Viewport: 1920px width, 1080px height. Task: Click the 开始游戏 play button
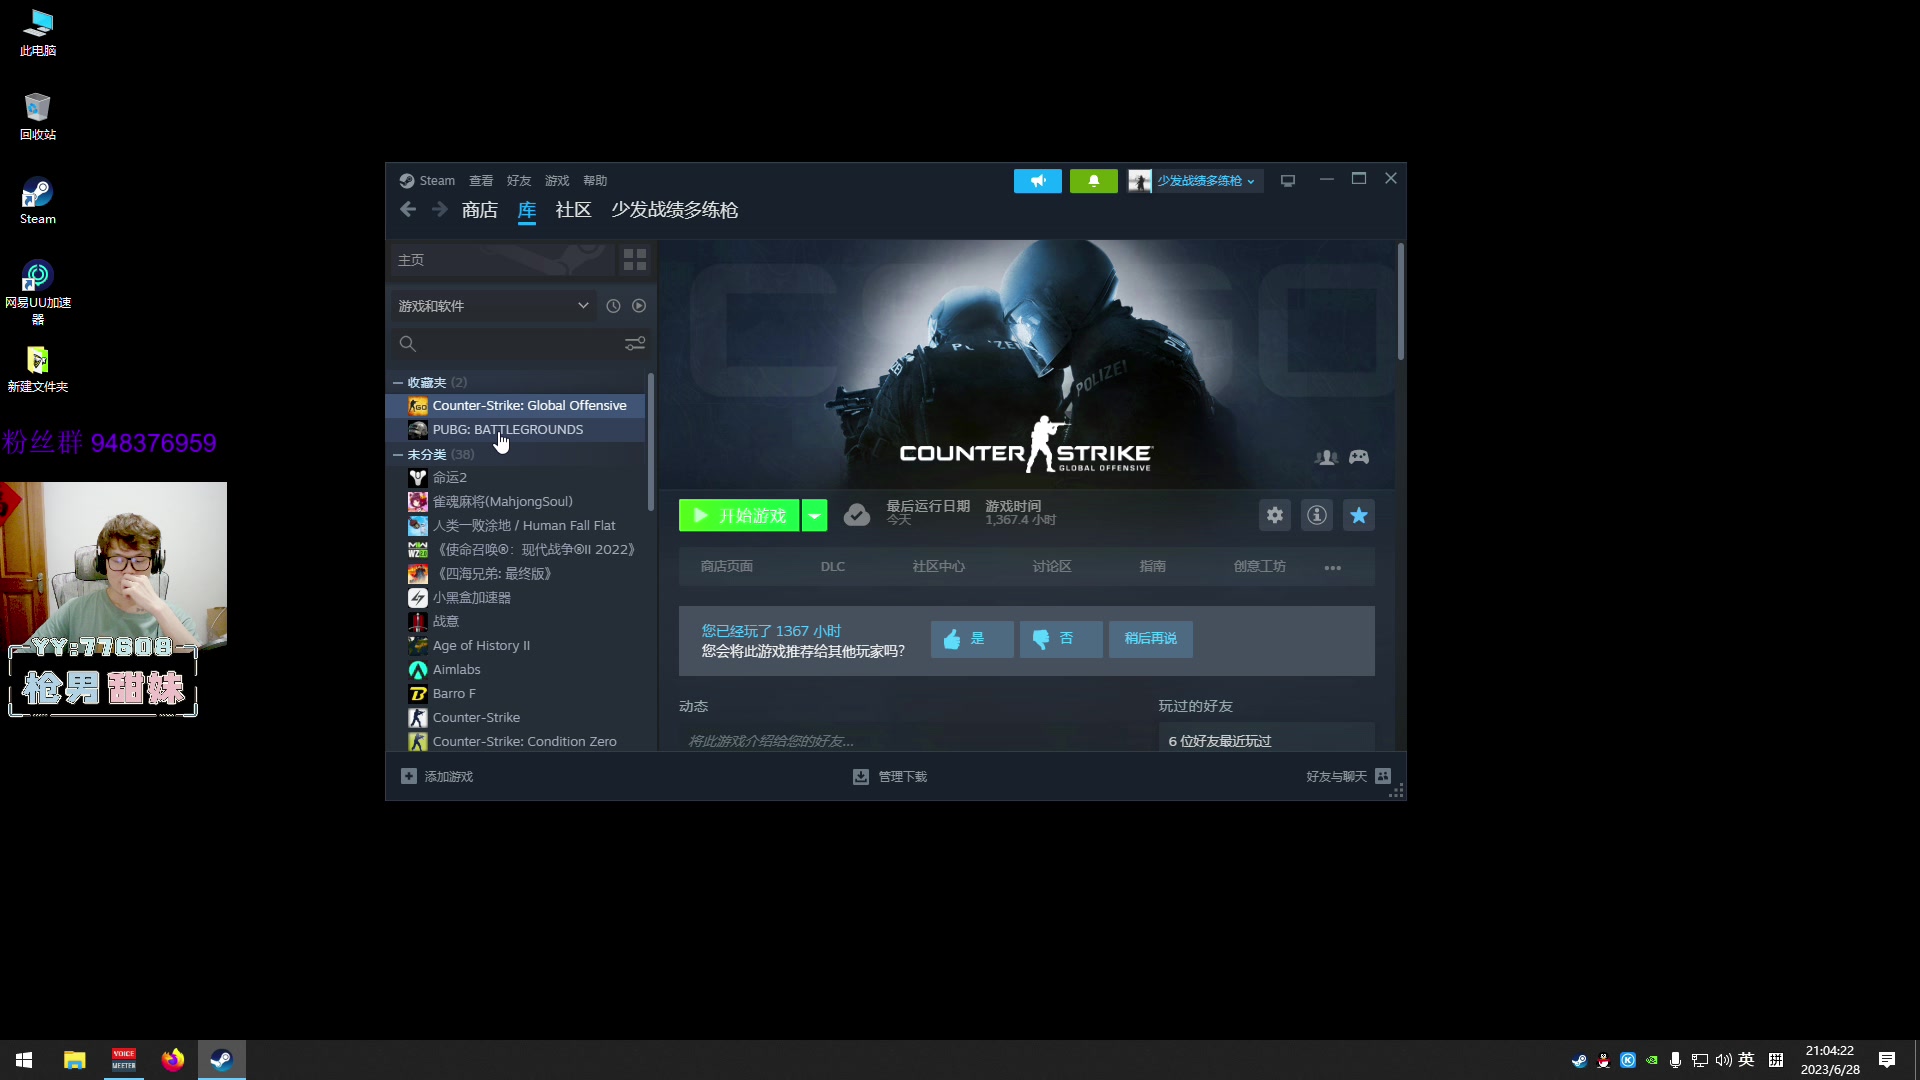[739, 515]
